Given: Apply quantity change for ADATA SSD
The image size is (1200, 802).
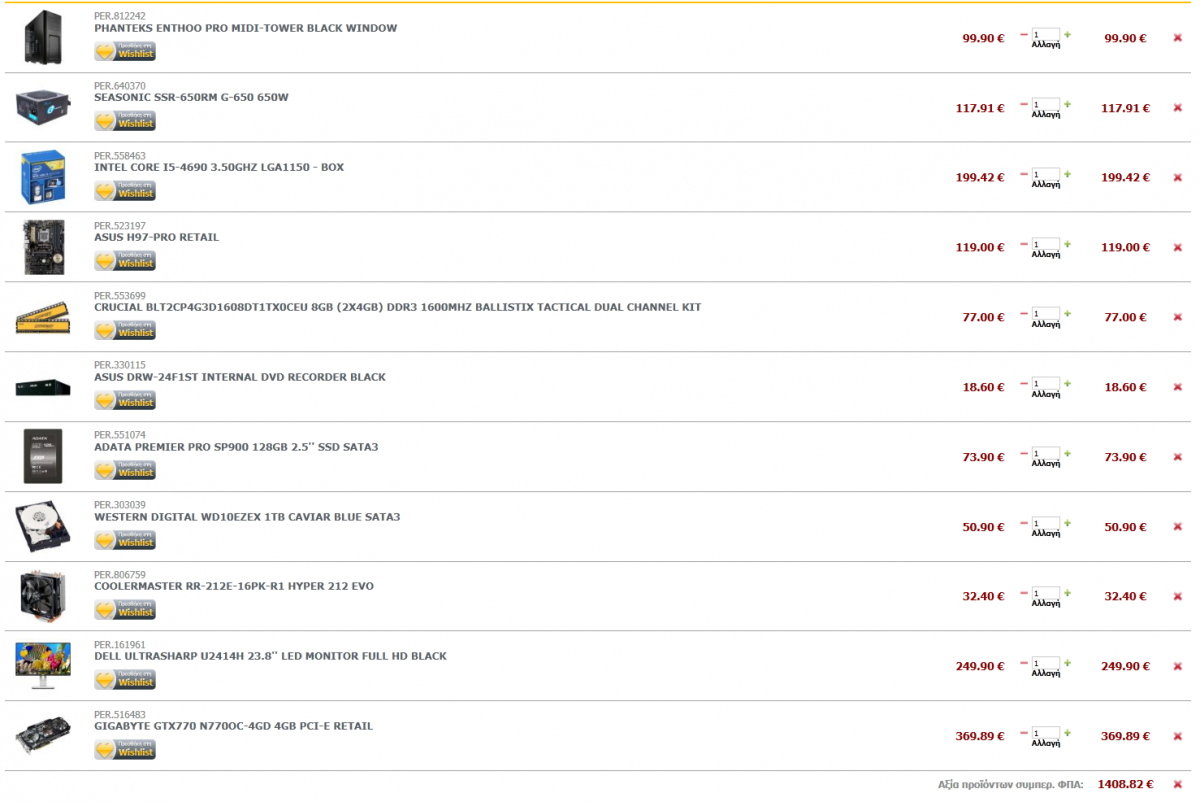Looking at the screenshot, I should [x=1045, y=464].
